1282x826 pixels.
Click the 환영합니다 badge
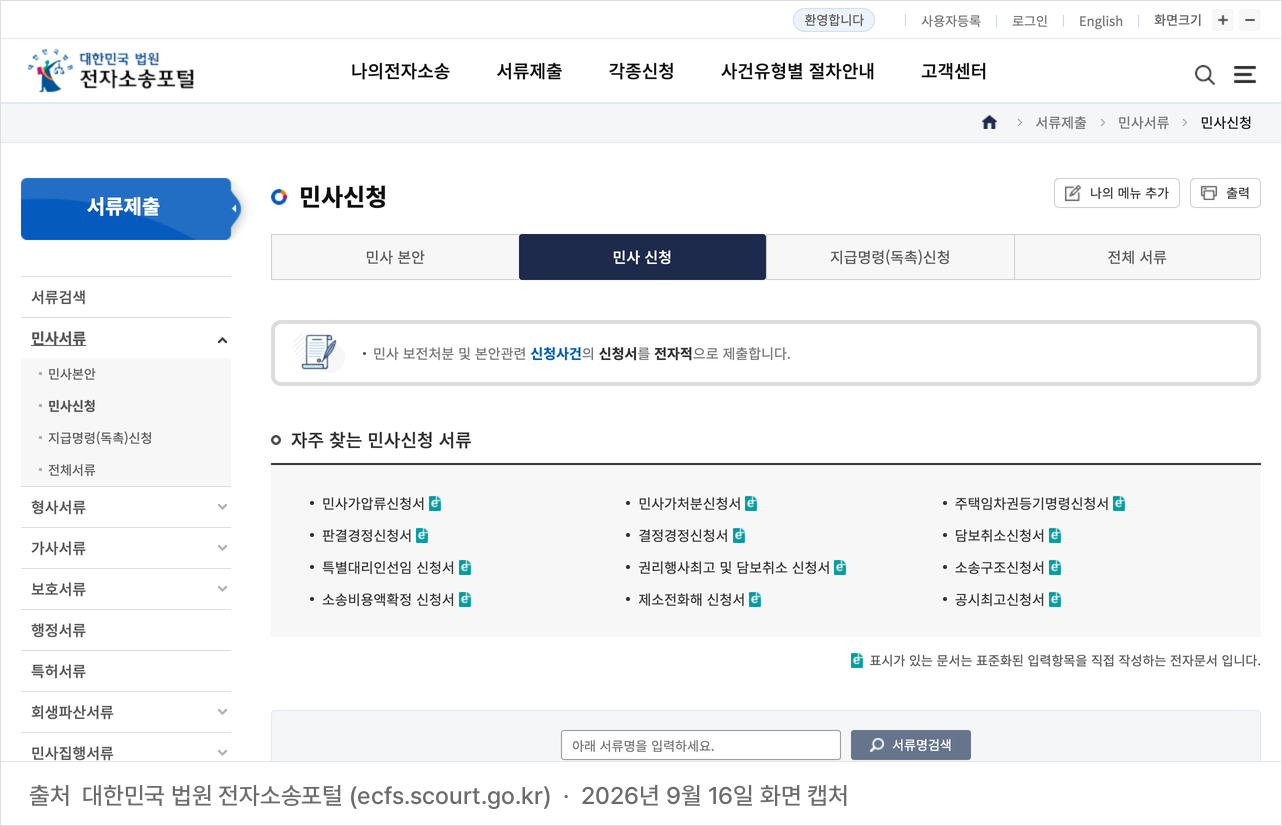click(834, 20)
